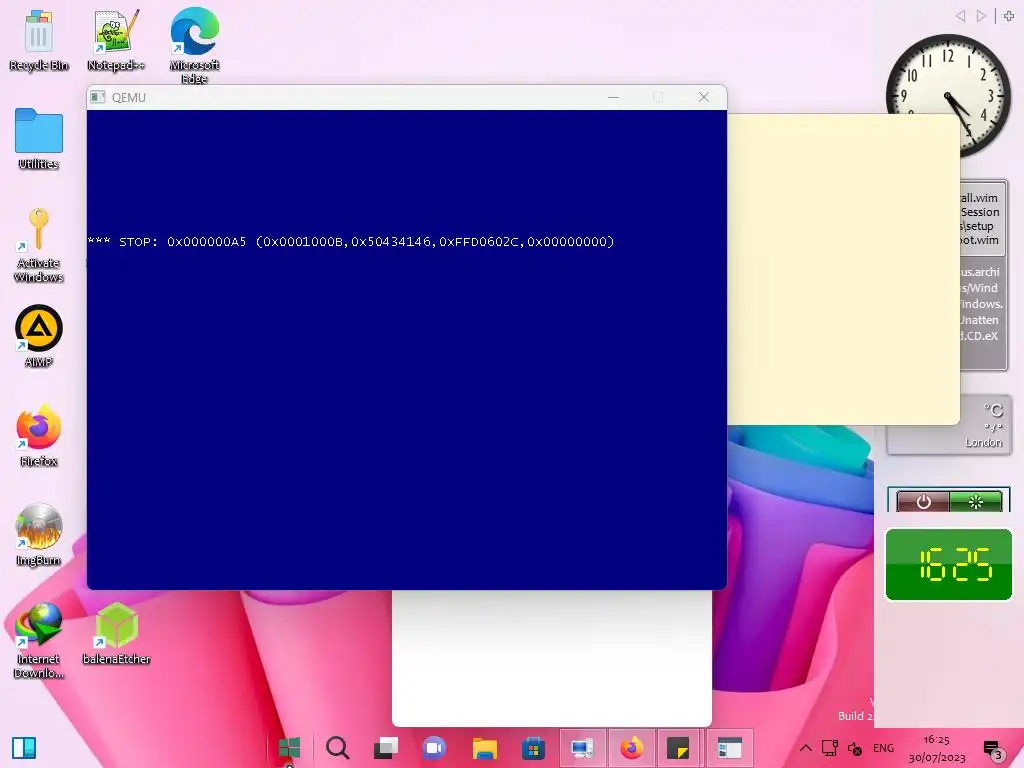Viewport: 1024px width, 768px height.
Task: Click the green digital clock gadget
Action: (948, 564)
